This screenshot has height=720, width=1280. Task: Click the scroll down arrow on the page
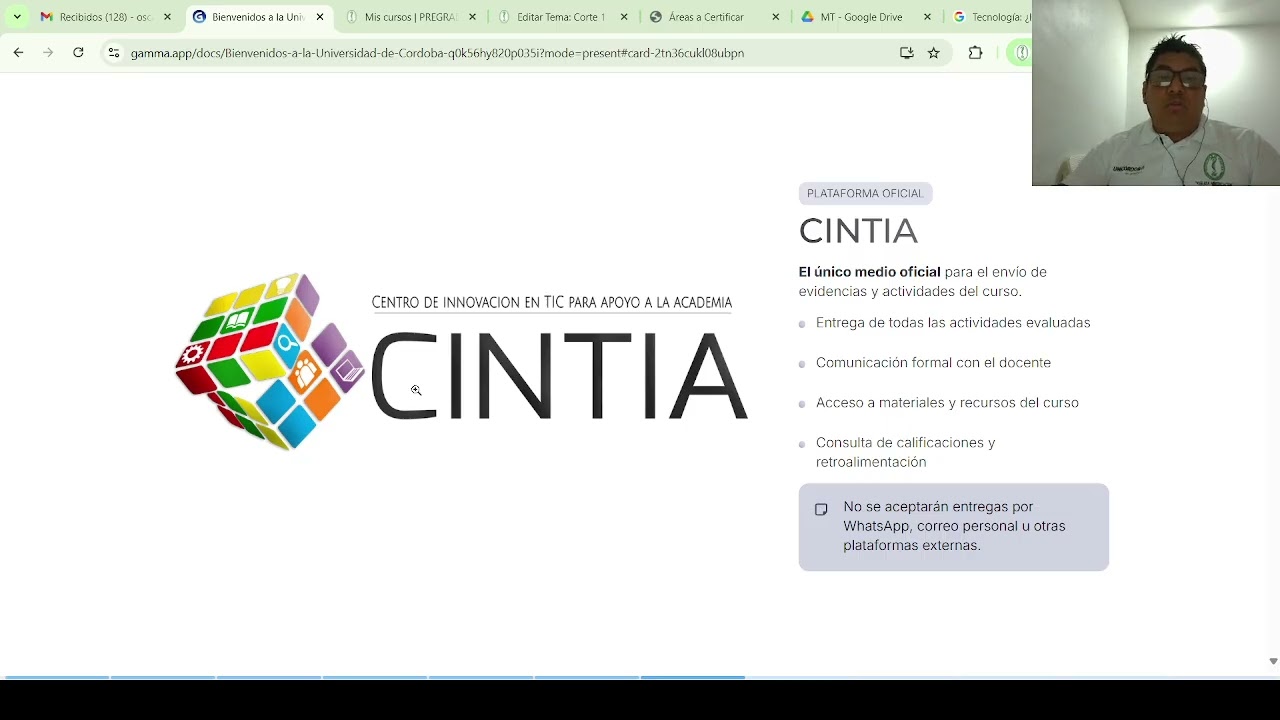coord(1273,661)
